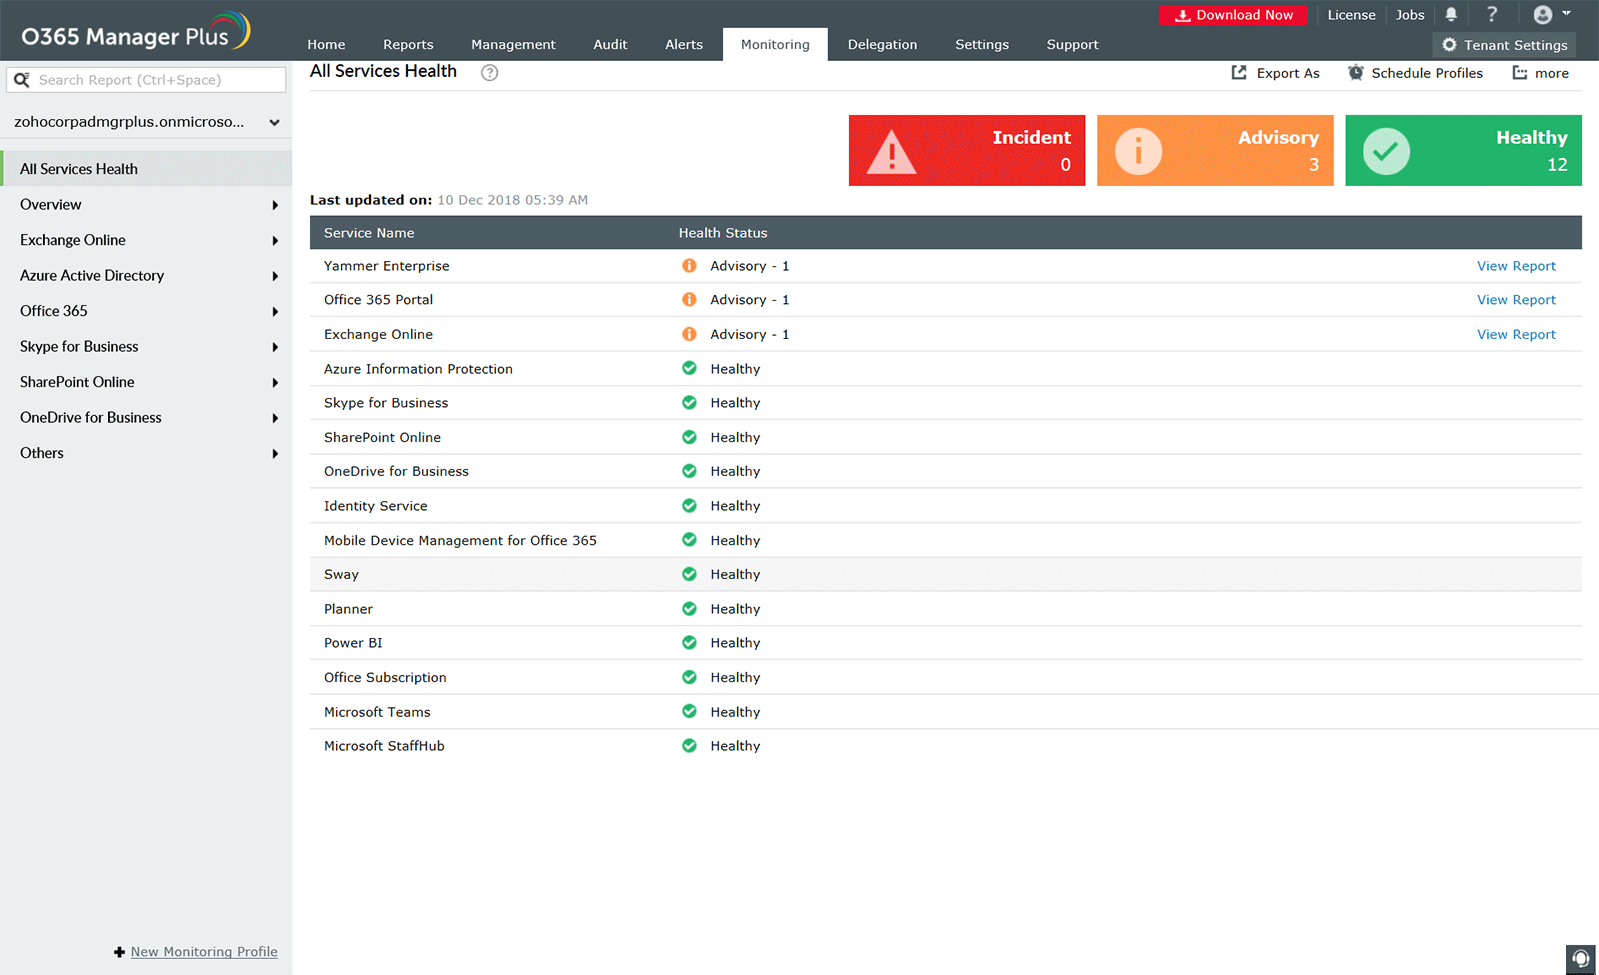Image resolution: width=1599 pixels, height=975 pixels.
Task: Click healthy check icon for Planner
Action: pos(689,608)
